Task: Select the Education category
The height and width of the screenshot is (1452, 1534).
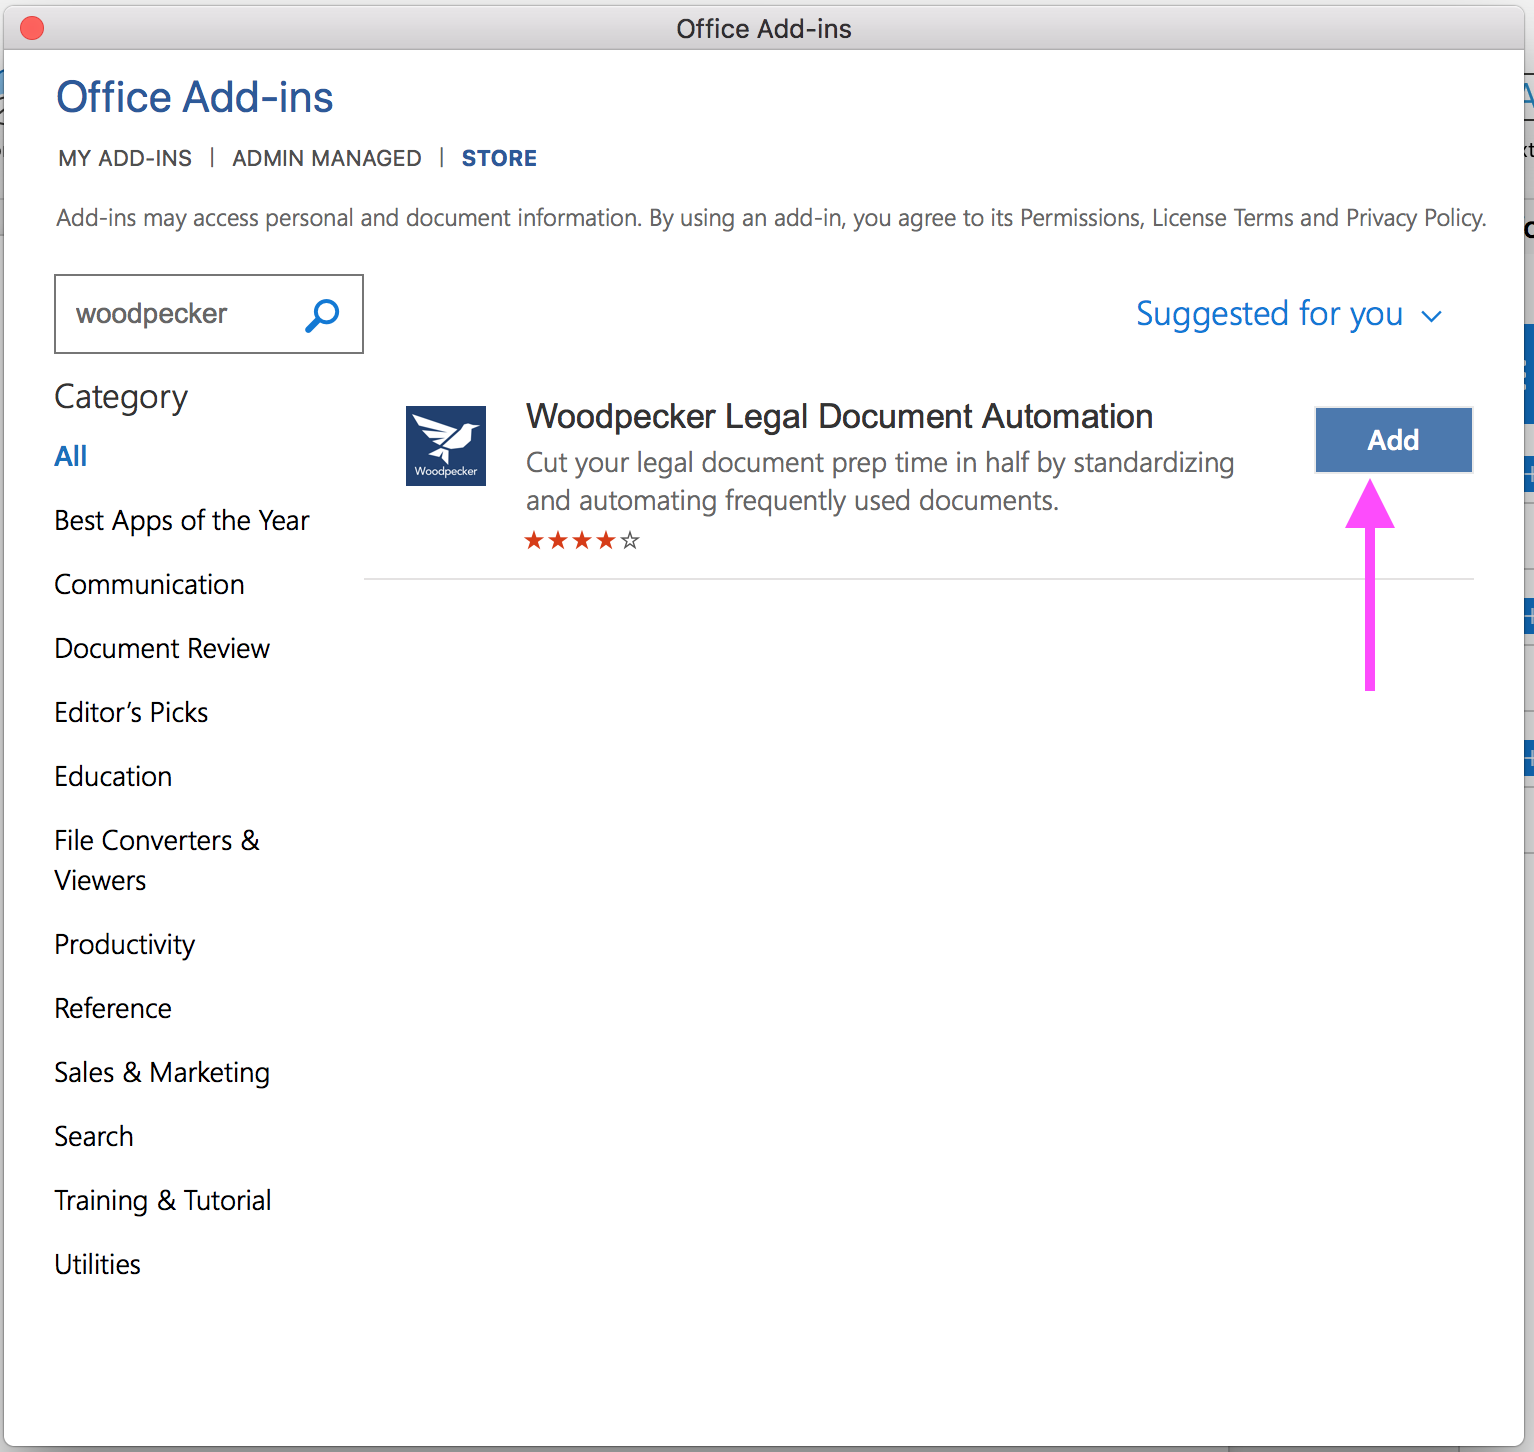Action: pyautogui.click(x=113, y=776)
